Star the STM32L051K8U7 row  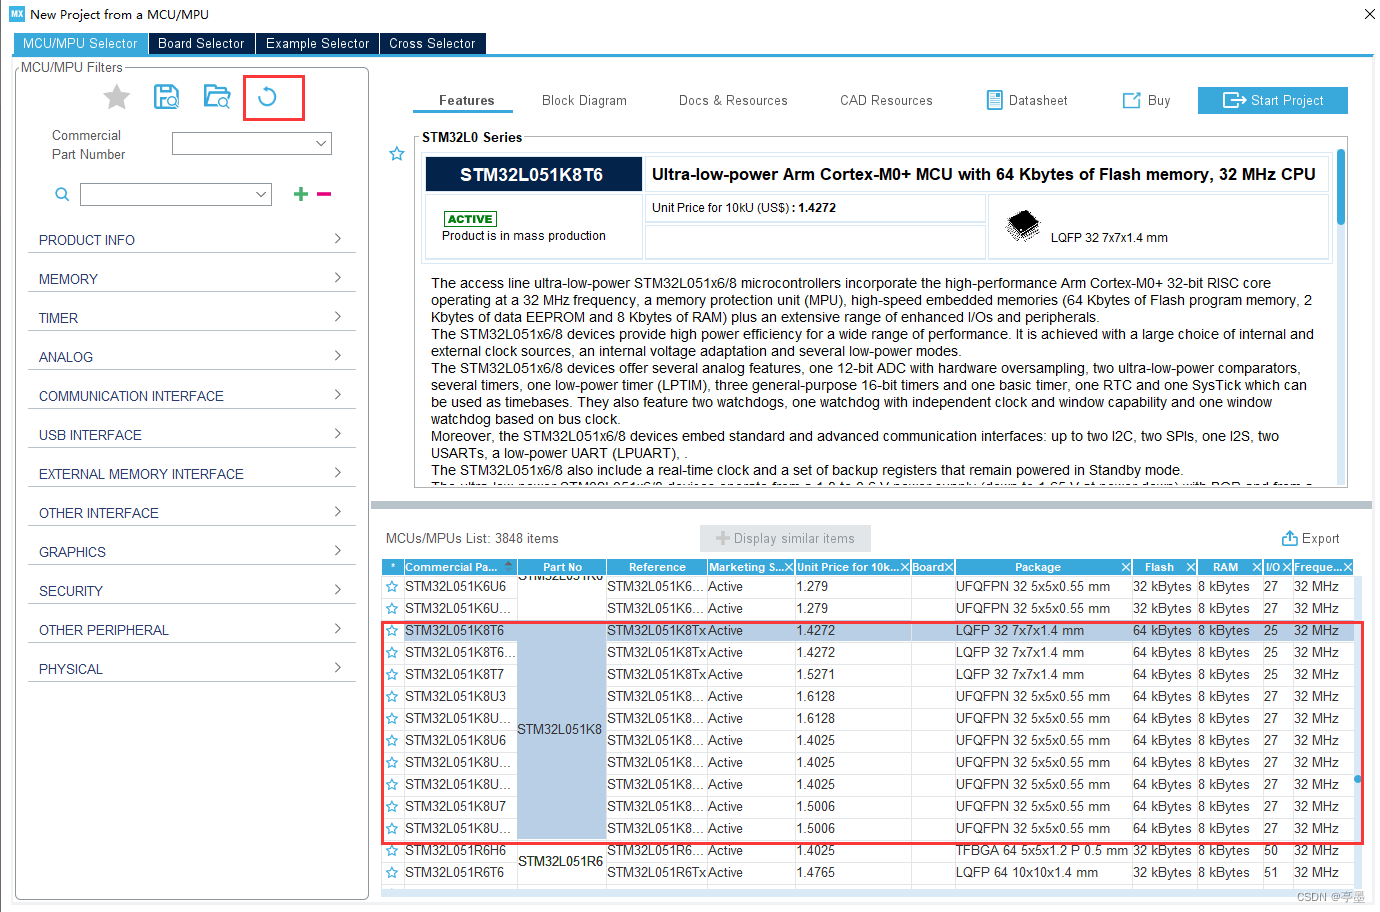(392, 807)
